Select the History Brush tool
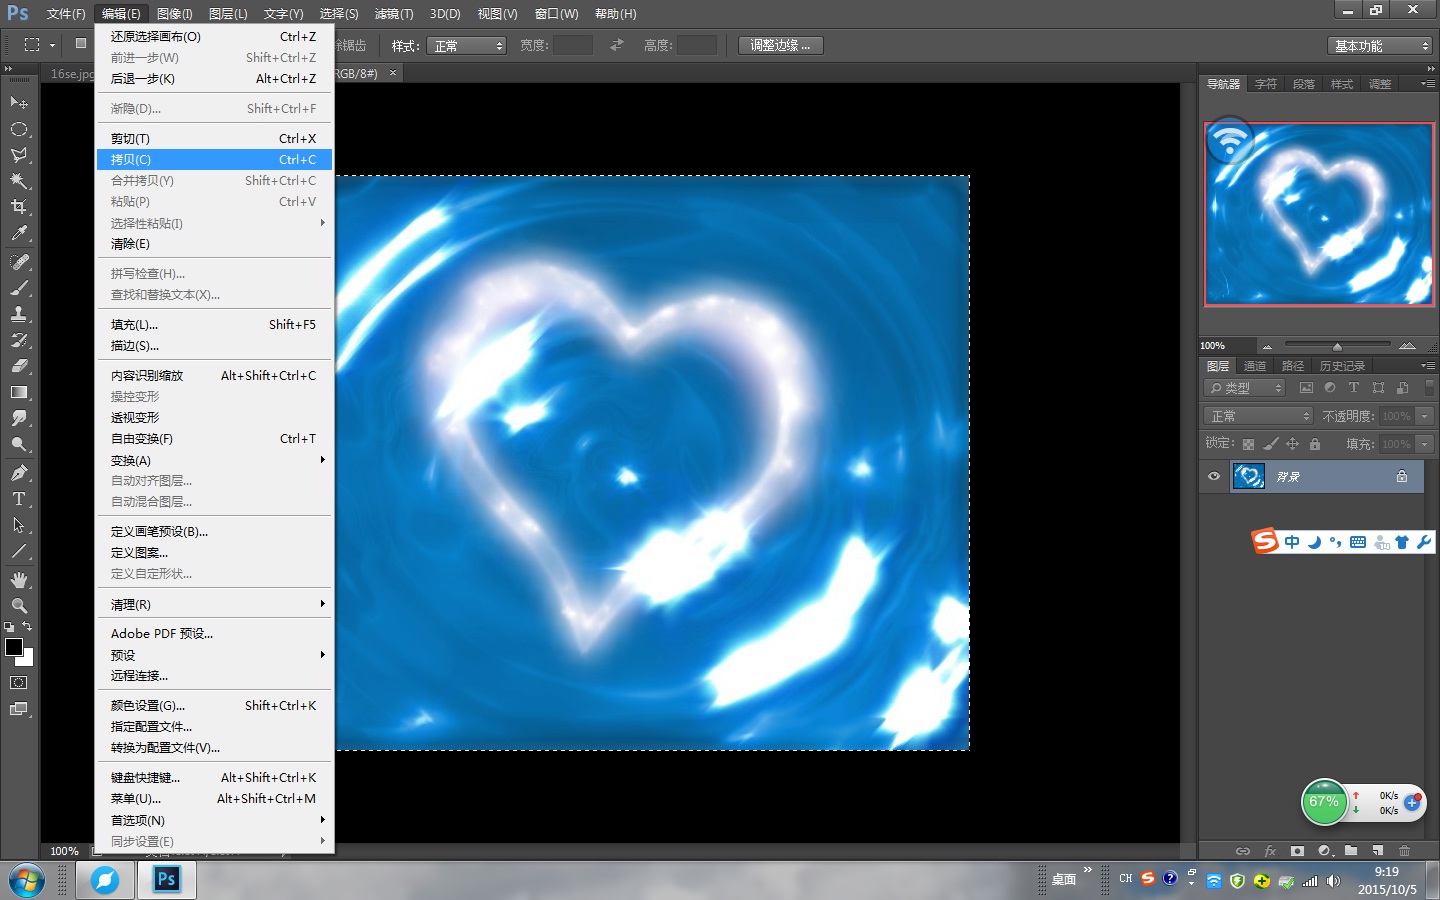This screenshot has width=1440, height=900. tap(19, 340)
